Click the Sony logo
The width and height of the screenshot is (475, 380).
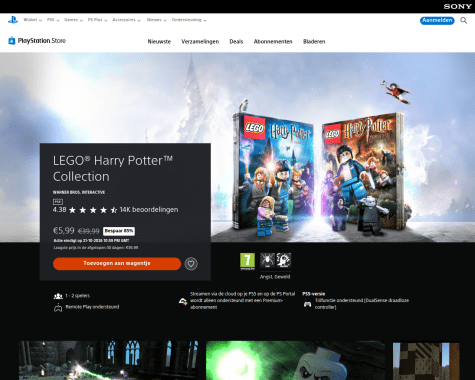pyautogui.click(x=457, y=7)
